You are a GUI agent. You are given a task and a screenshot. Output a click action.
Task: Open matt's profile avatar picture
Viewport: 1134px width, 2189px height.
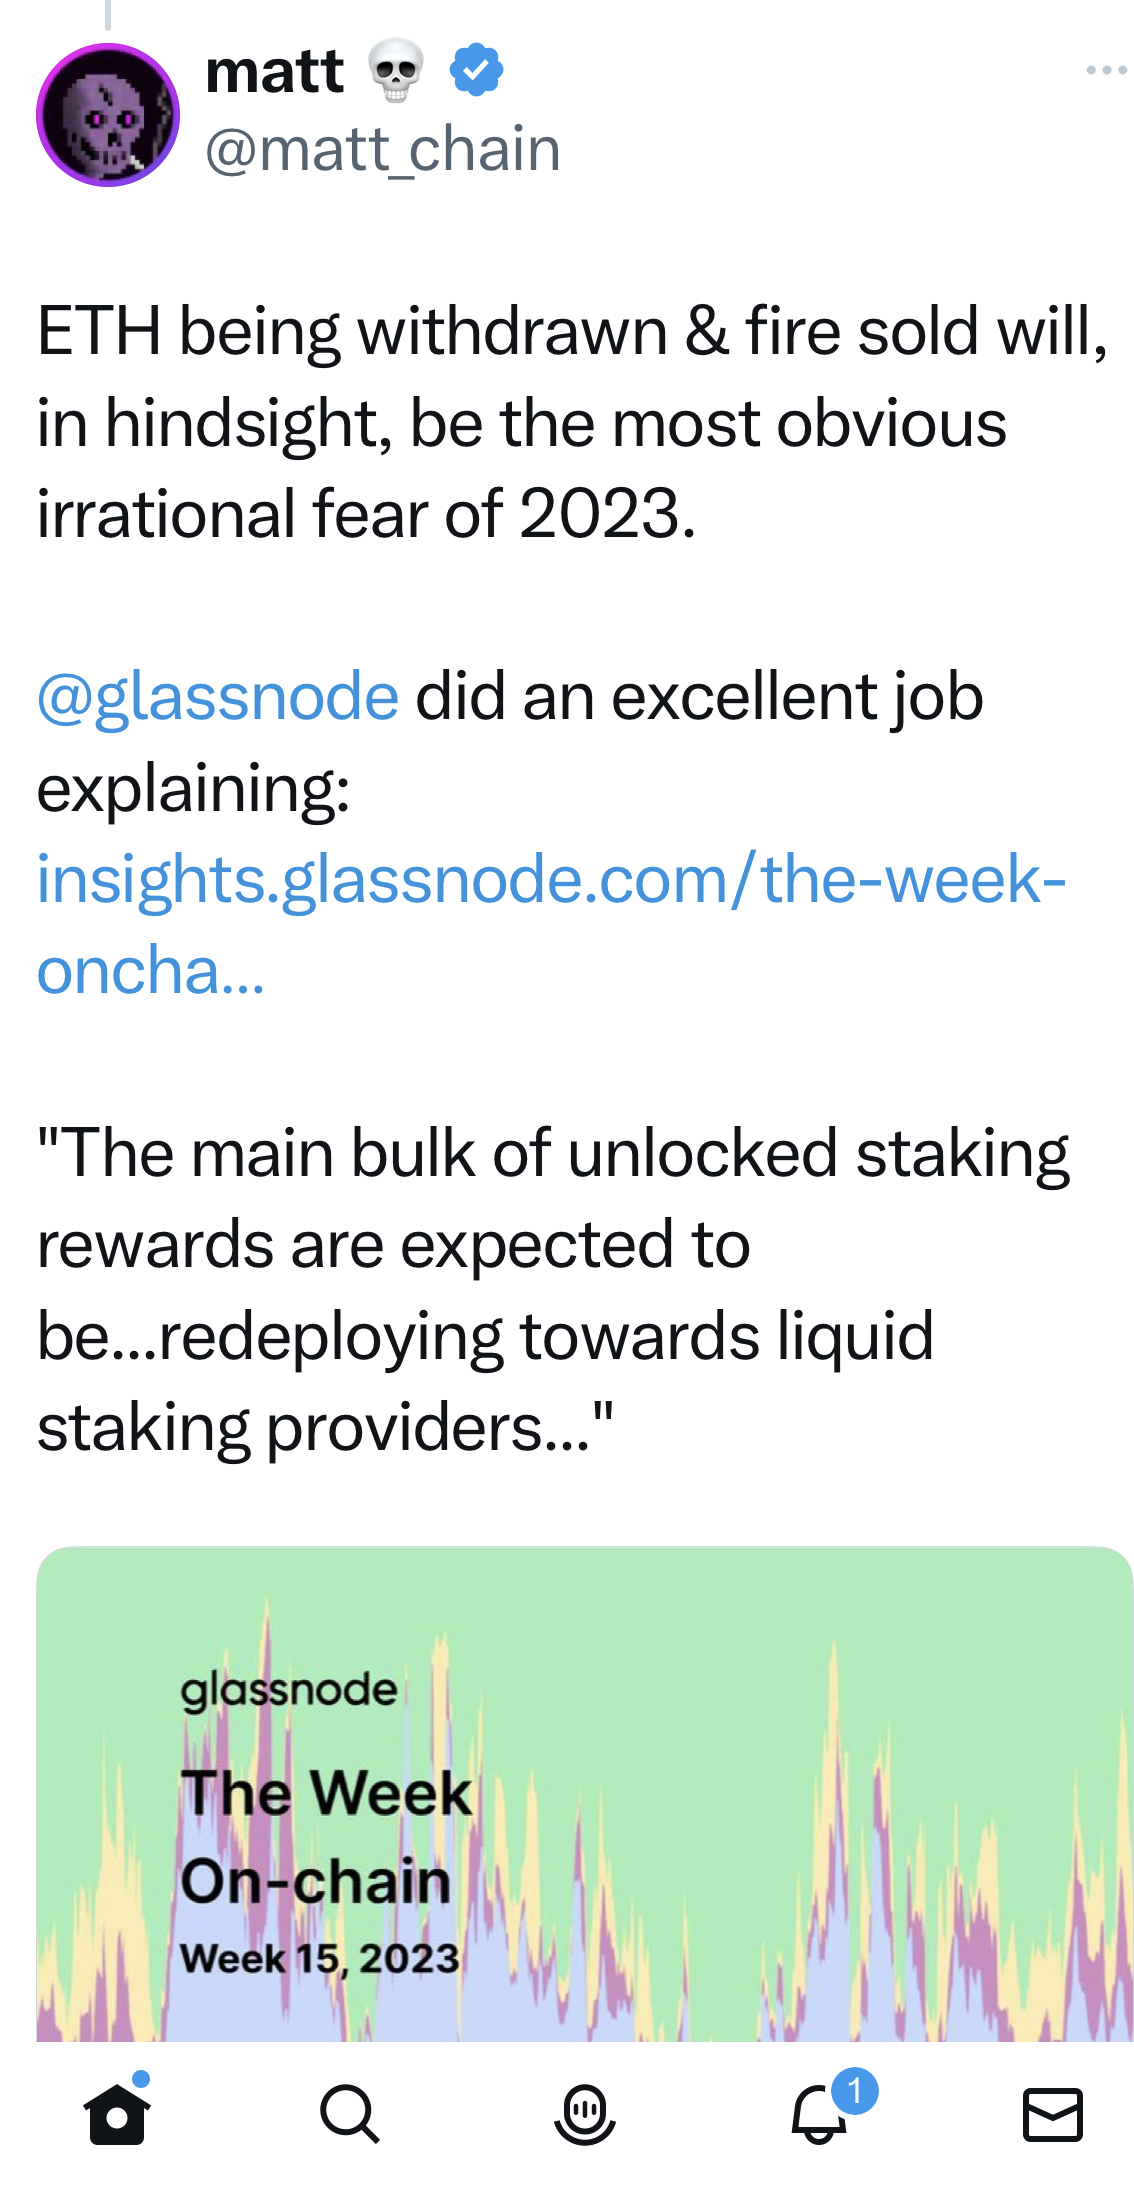point(108,115)
